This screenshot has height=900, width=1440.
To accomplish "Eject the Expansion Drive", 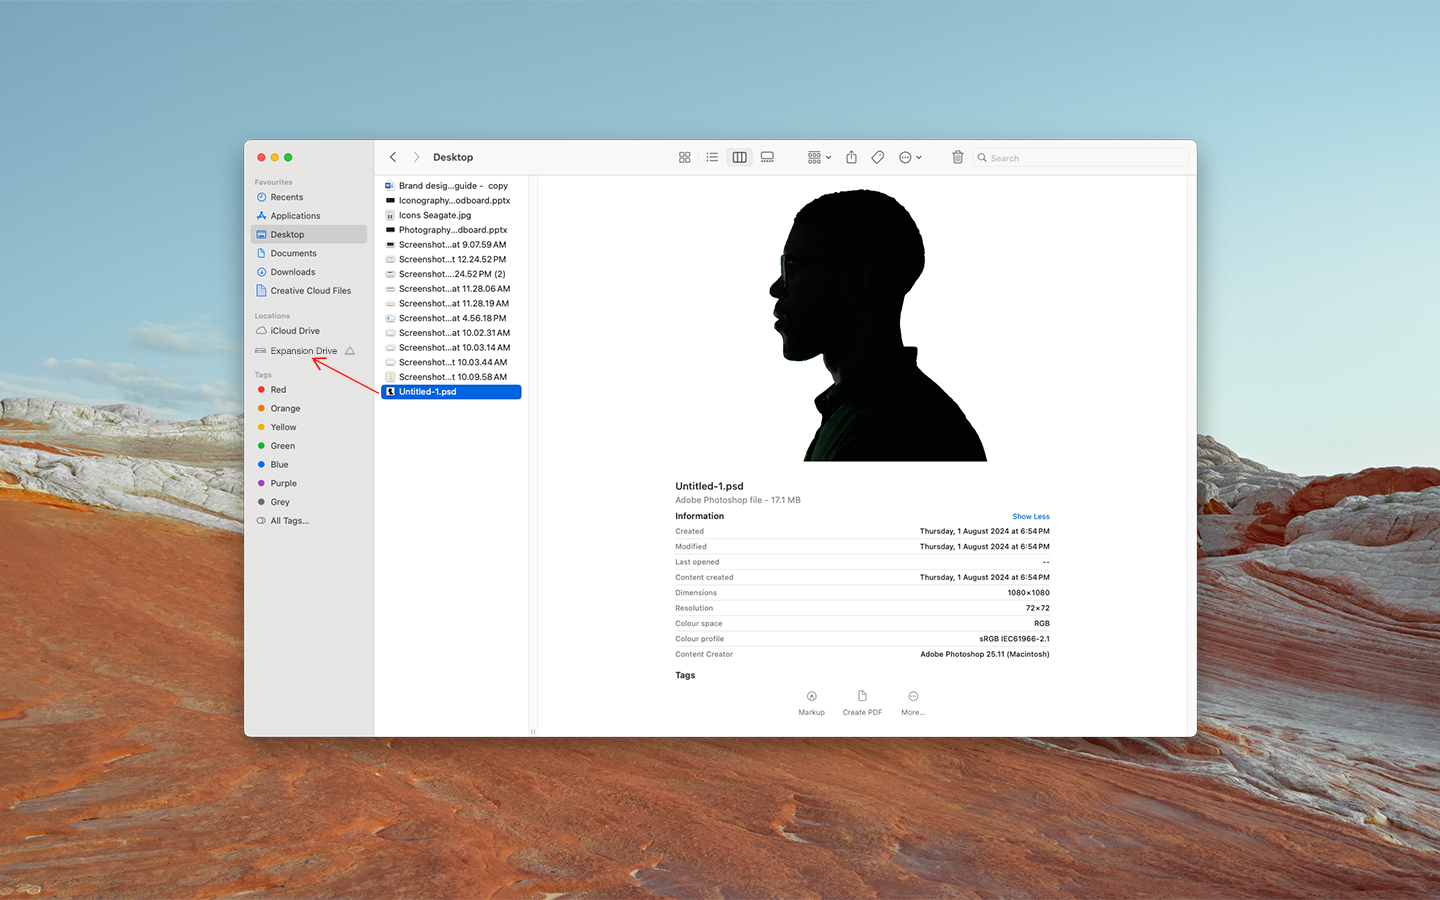I will [350, 351].
